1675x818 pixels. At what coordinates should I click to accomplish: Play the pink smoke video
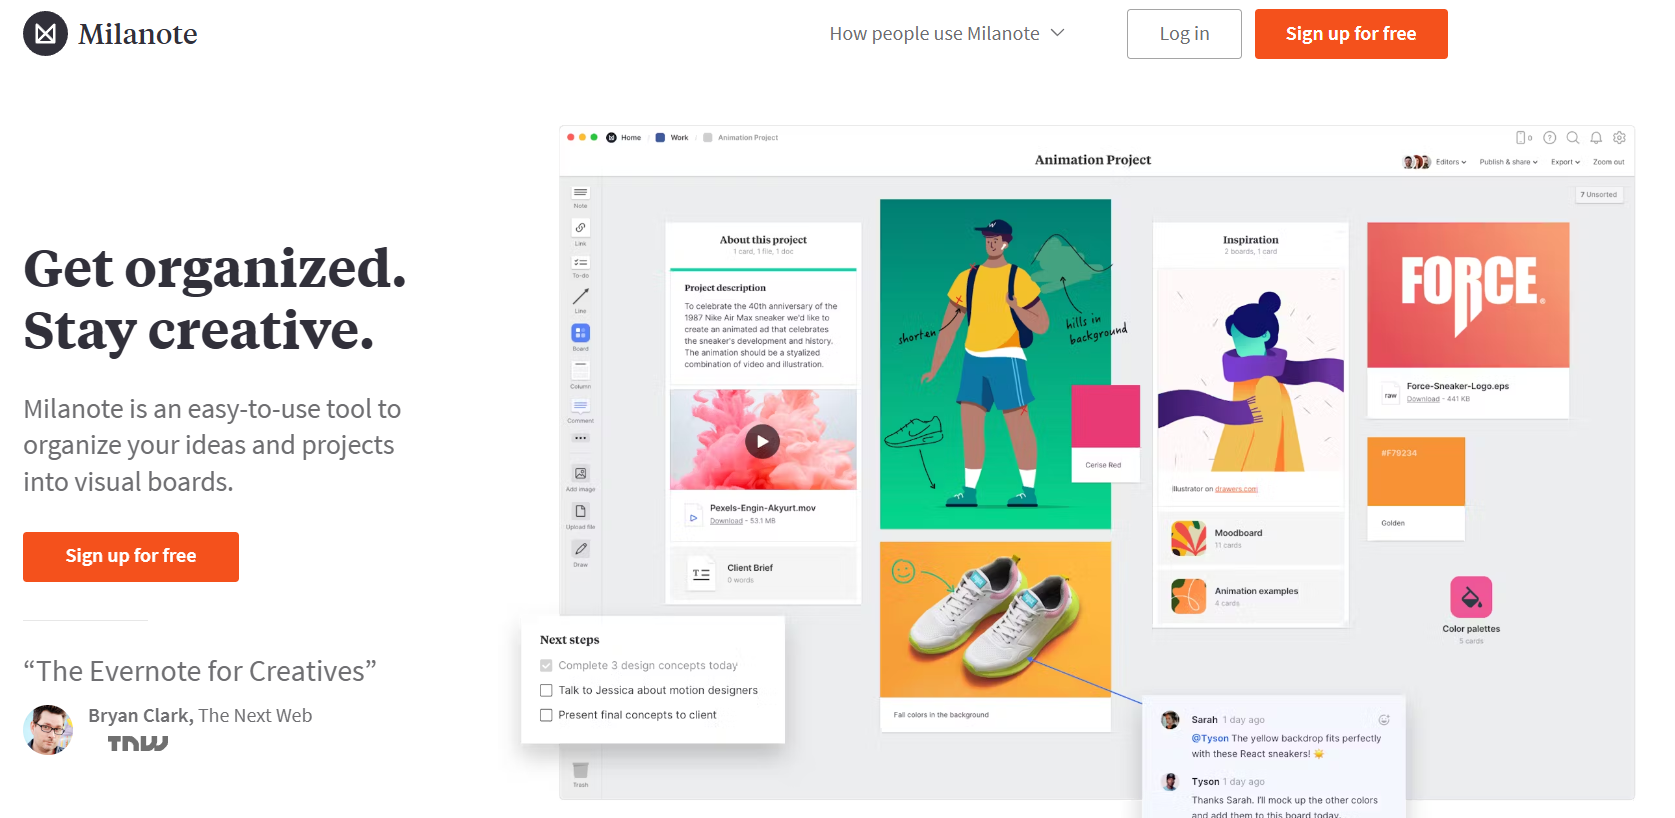(762, 441)
